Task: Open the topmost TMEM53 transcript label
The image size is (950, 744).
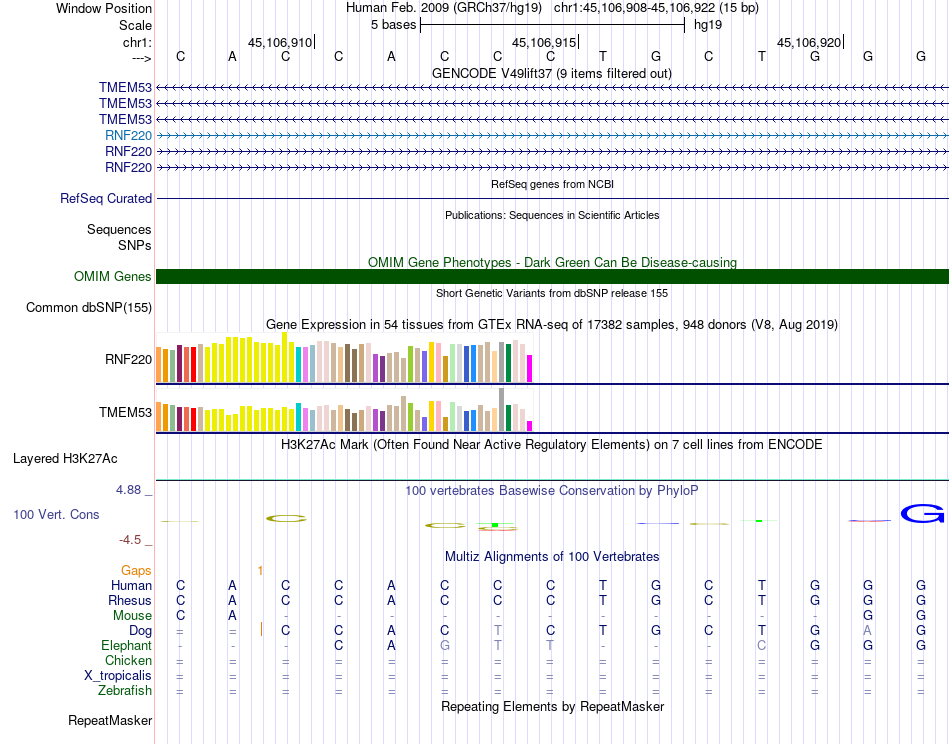Action: point(125,87)
